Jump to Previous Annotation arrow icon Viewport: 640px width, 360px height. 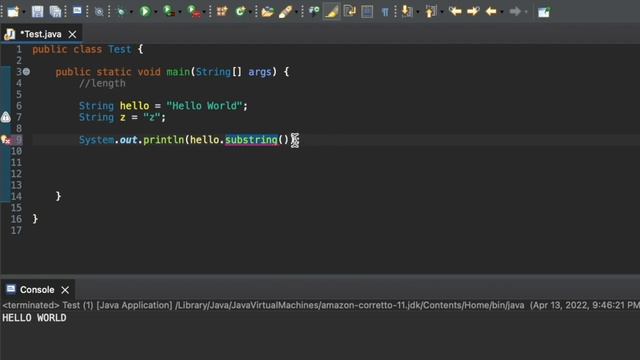pos(431,11)
